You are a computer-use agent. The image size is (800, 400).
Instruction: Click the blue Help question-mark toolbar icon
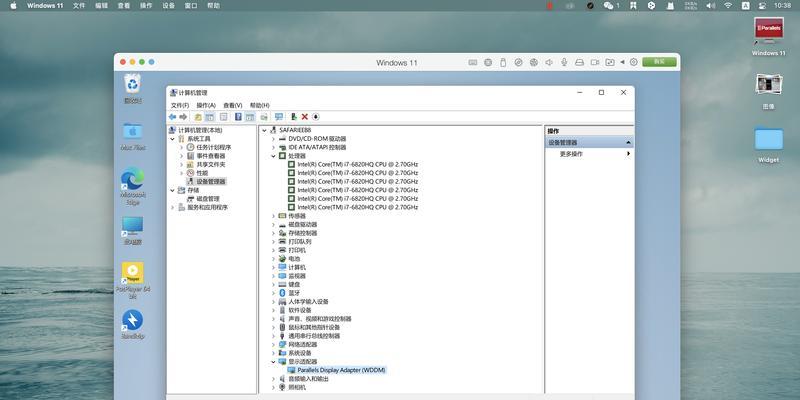point(238,117)
